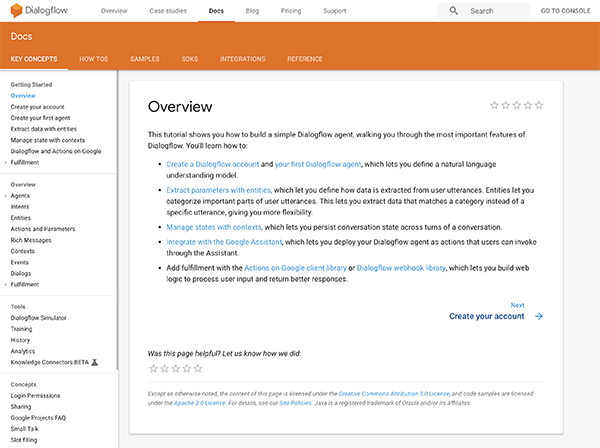Image resolution: width=600 pixels, height=448 pixels.
Task: Open Actions and Parameters in sidebar
Action: [43, 229]
